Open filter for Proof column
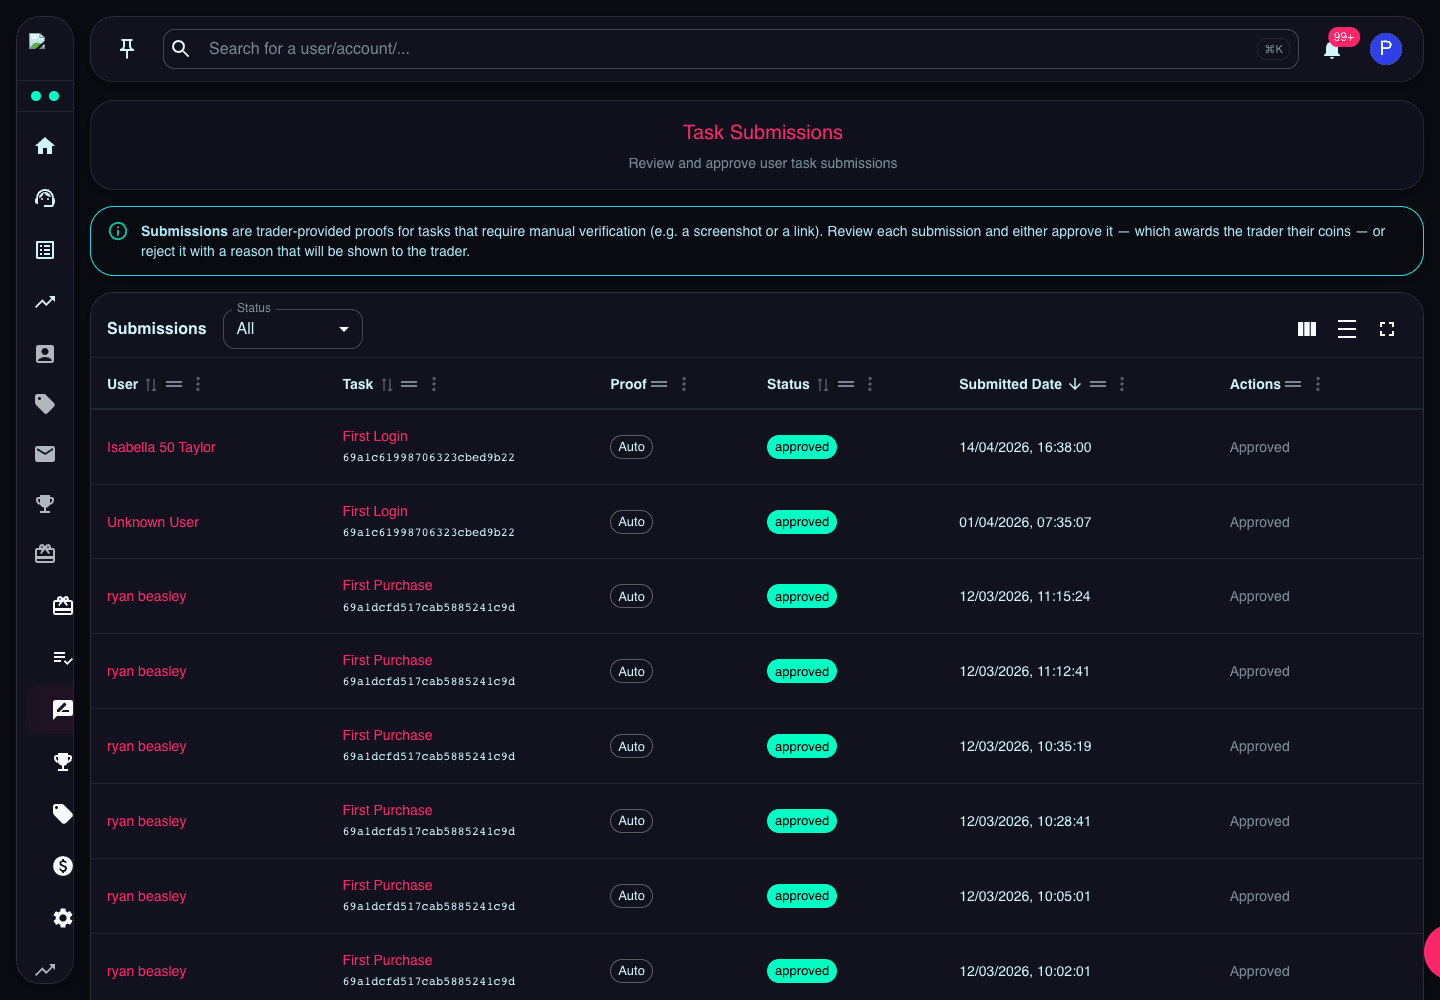 (x=659, y=384)
